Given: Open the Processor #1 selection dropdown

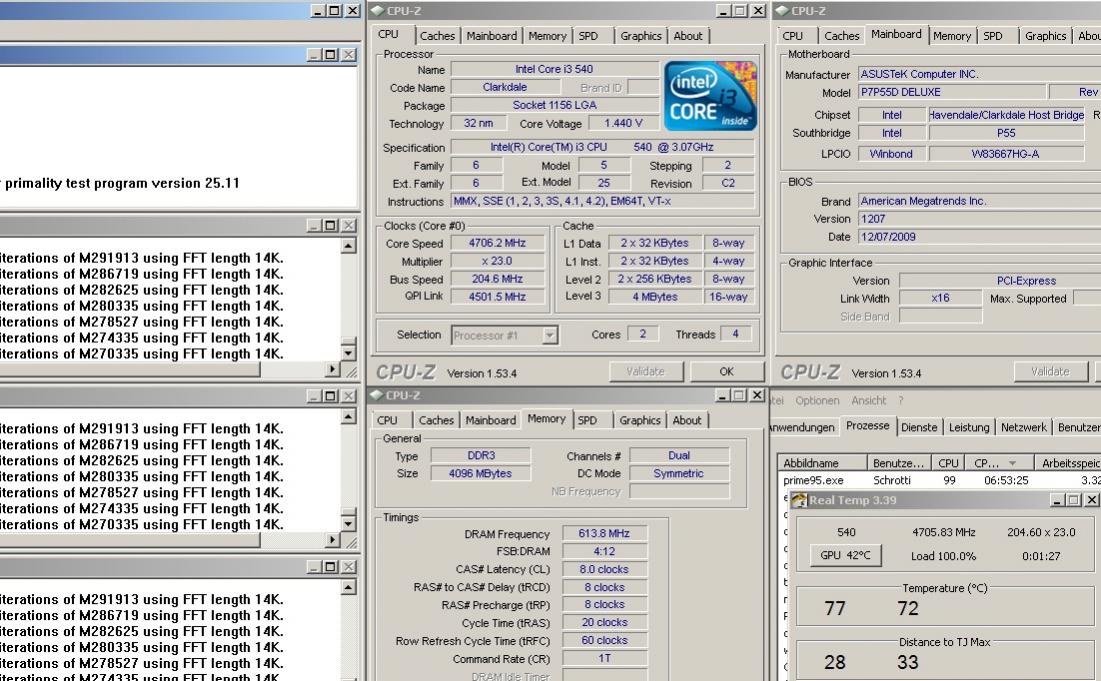Looking at the screenshot, I should point(550,336).
